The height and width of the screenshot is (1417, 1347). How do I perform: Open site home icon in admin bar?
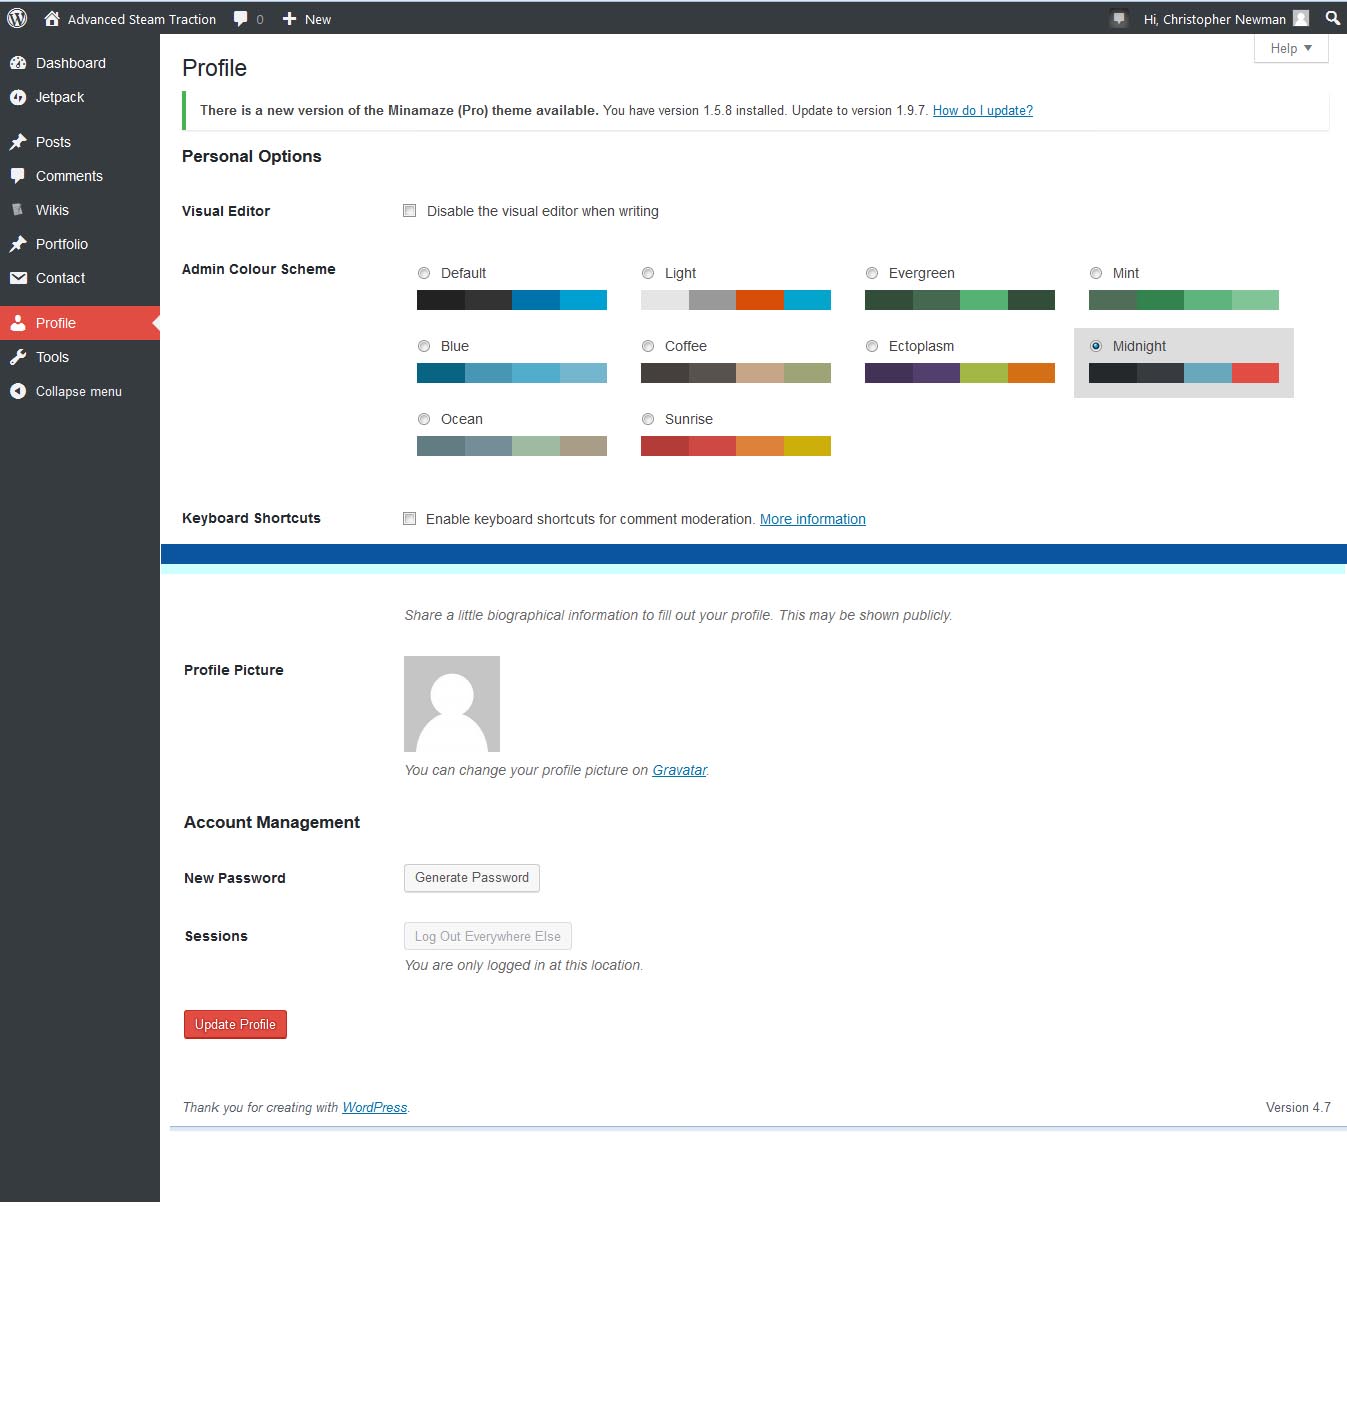point(52,19)
